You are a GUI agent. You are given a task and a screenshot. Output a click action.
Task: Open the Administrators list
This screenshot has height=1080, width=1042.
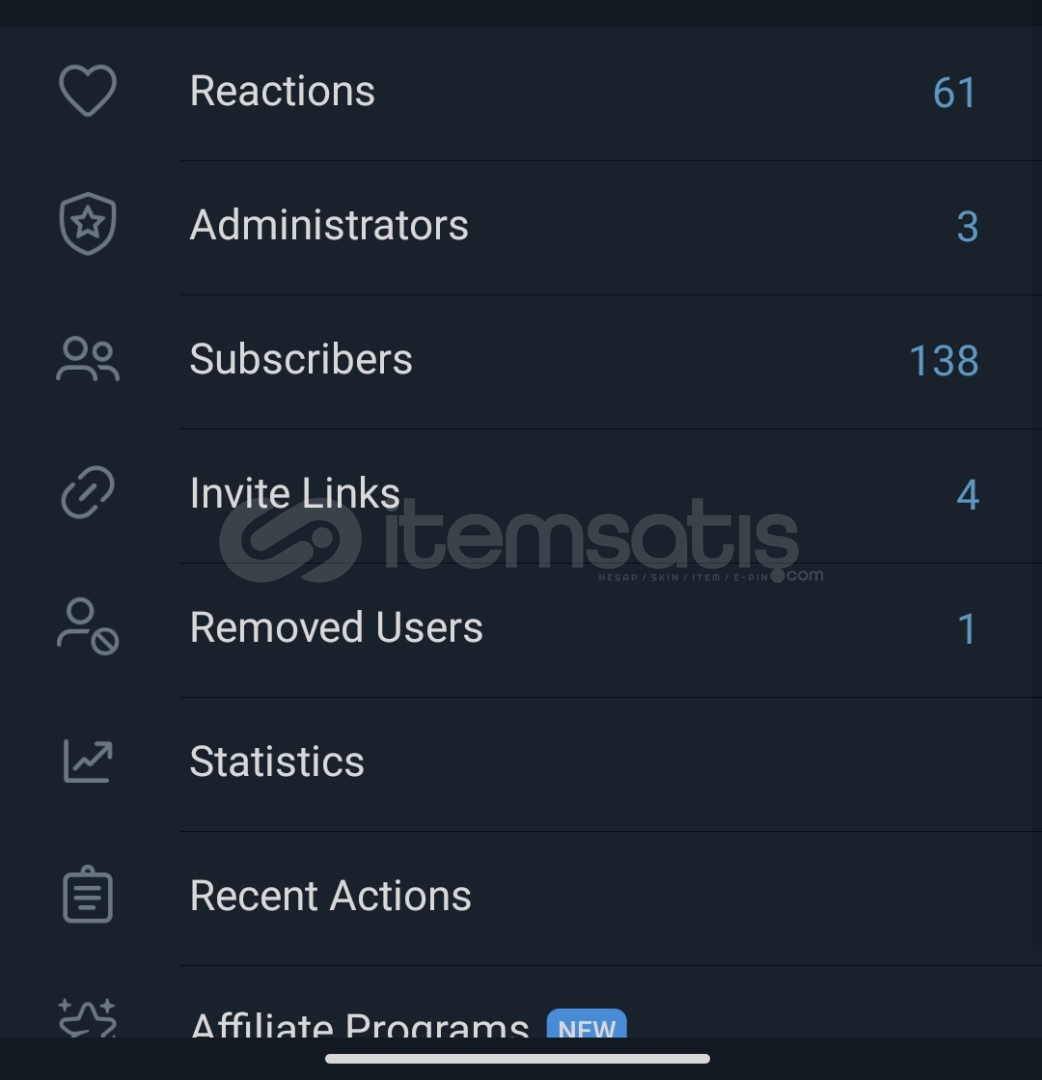pos(521,228)
